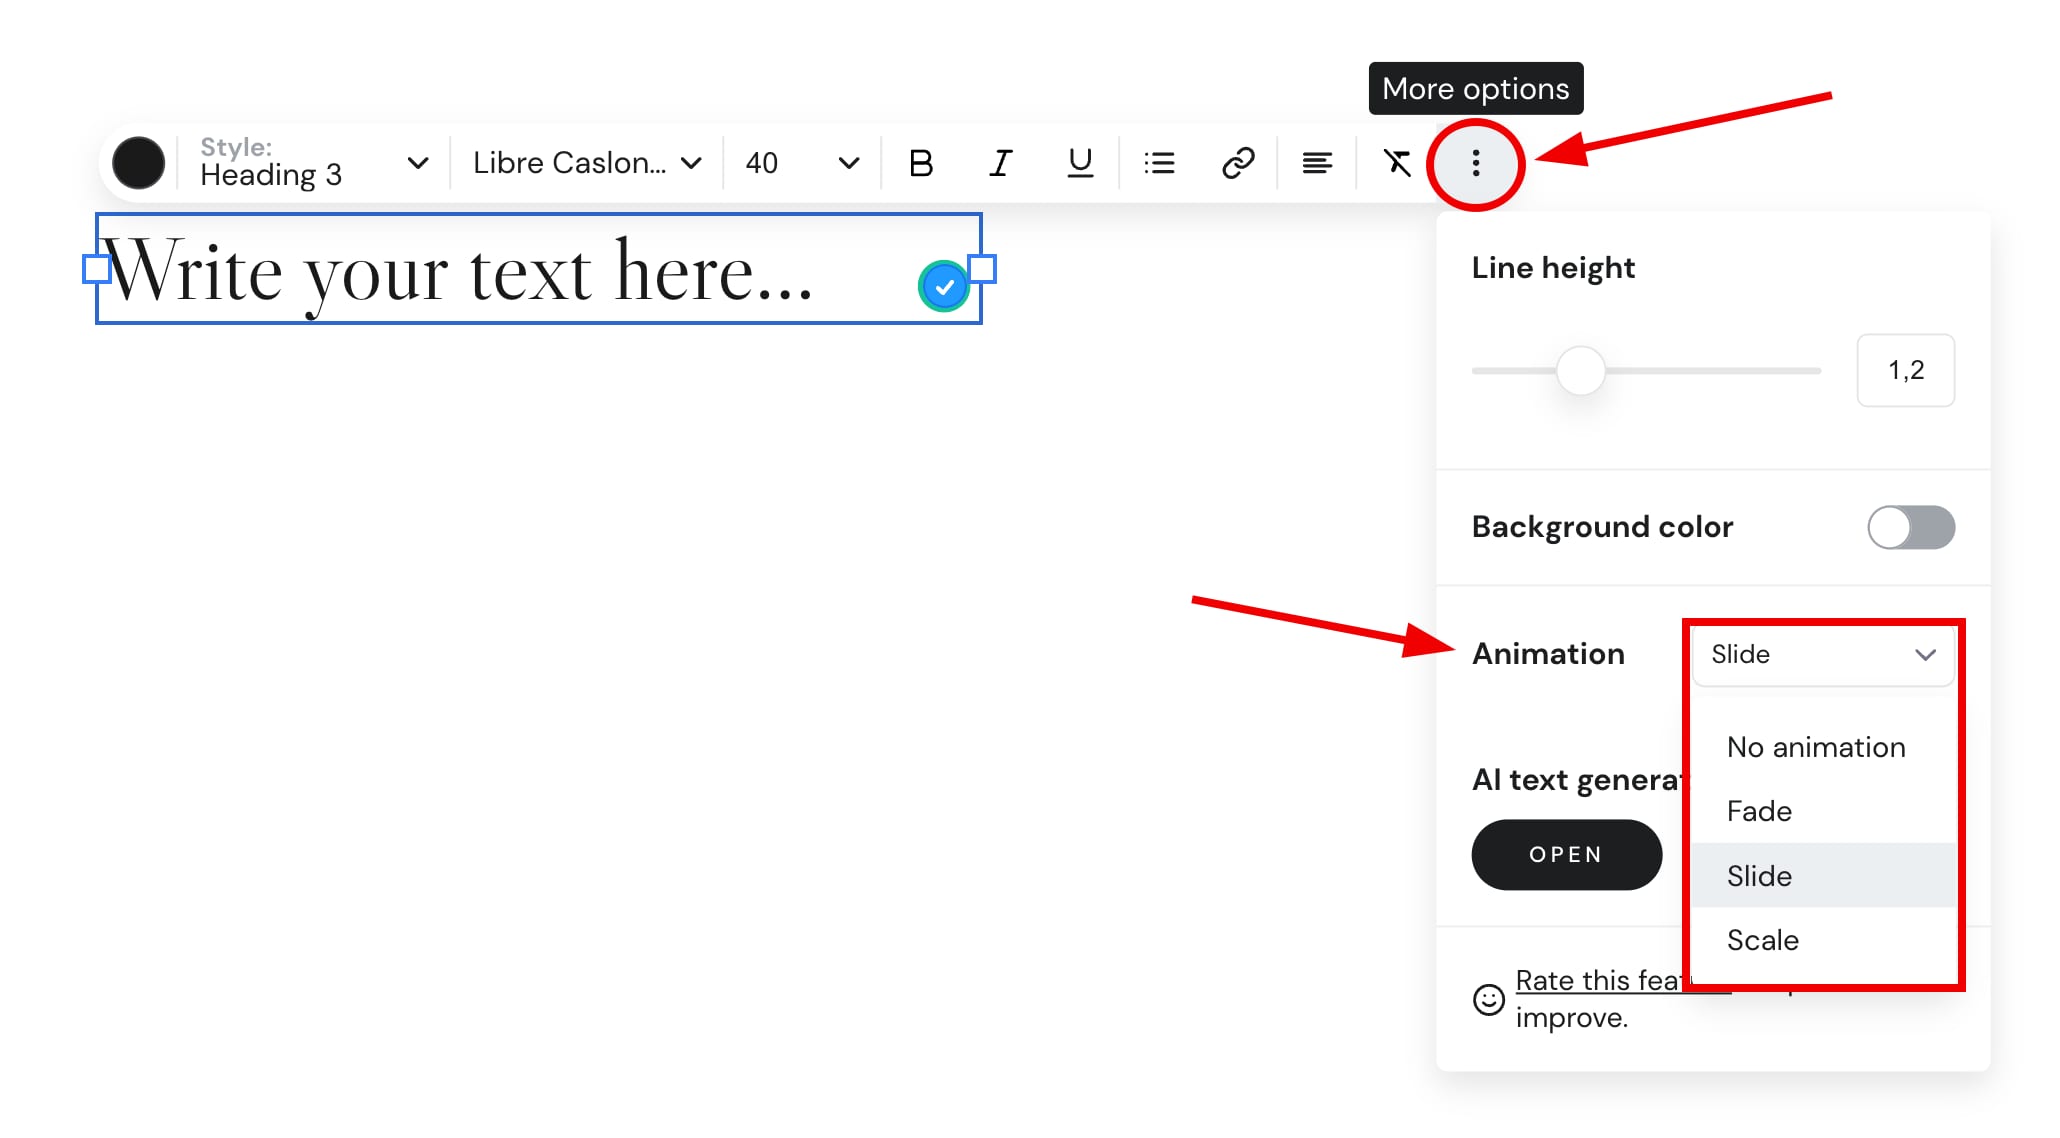The width and height of the screenshot is (2060, 1138).
Task: Clear text formatting
Action: 1396,163
